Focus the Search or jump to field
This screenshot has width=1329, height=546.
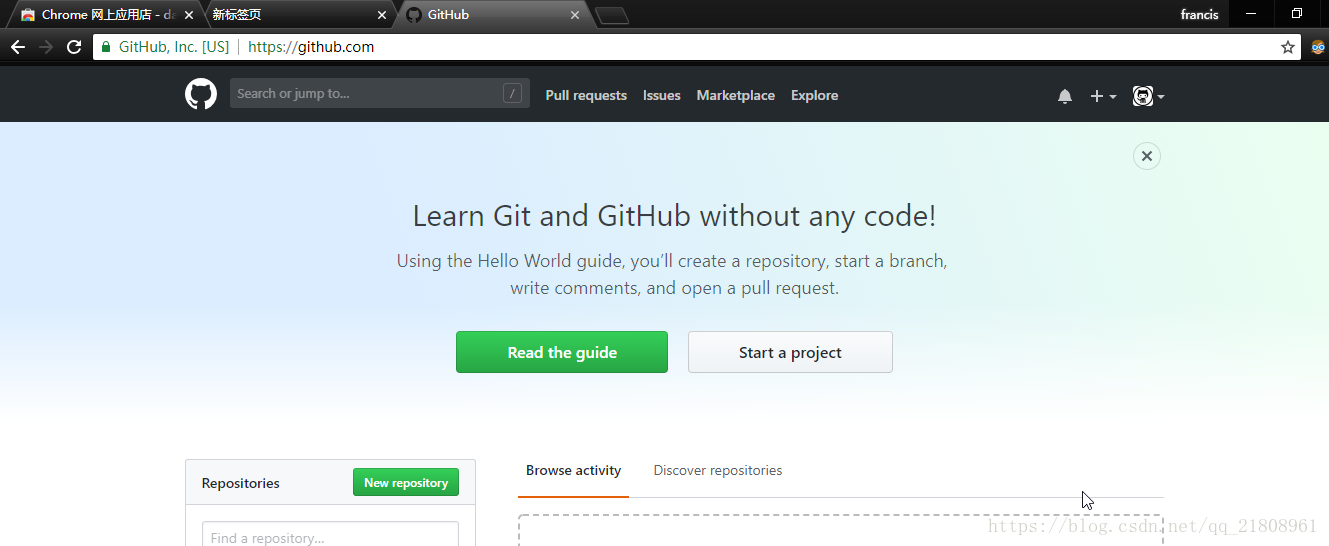pyautogui.click(x=380, y=94)
